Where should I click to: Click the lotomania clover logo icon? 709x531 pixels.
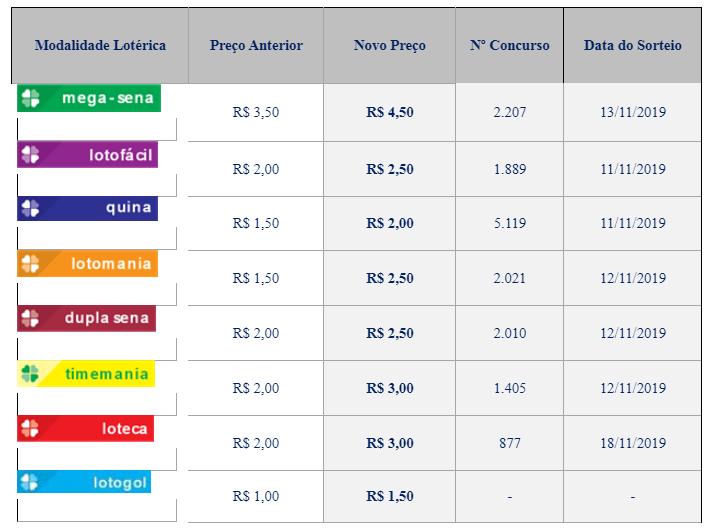click(x=30, y=264)
